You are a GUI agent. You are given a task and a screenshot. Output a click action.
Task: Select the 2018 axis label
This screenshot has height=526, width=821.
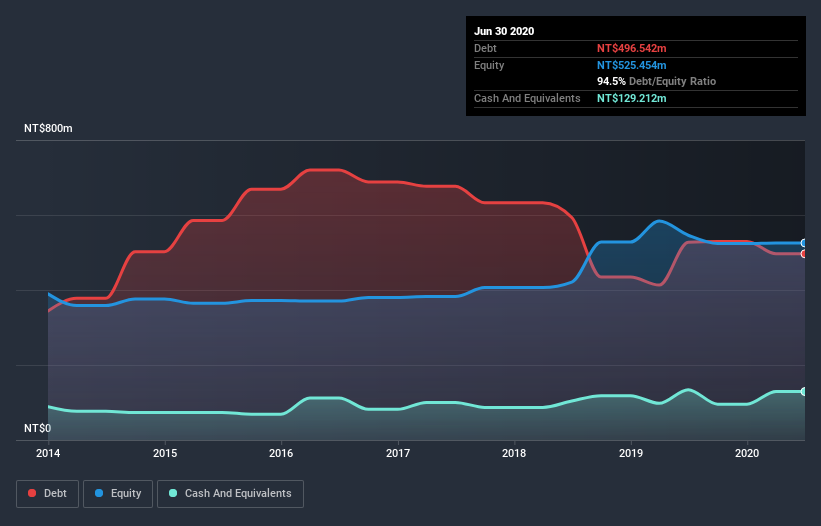click(514, 453)
